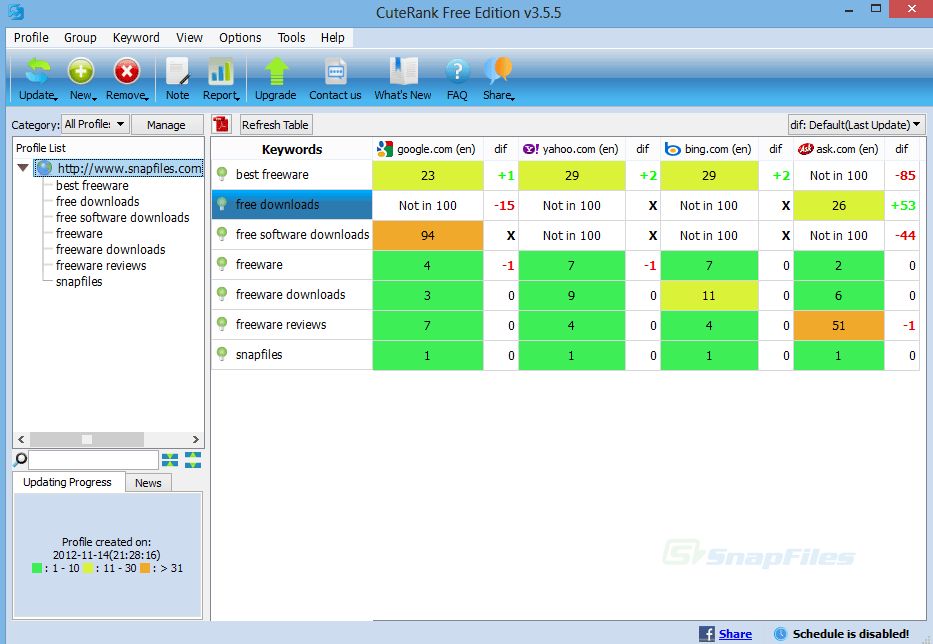Click the schedule clock icon in status bar
933x644 pixels.
pos(780,634)
